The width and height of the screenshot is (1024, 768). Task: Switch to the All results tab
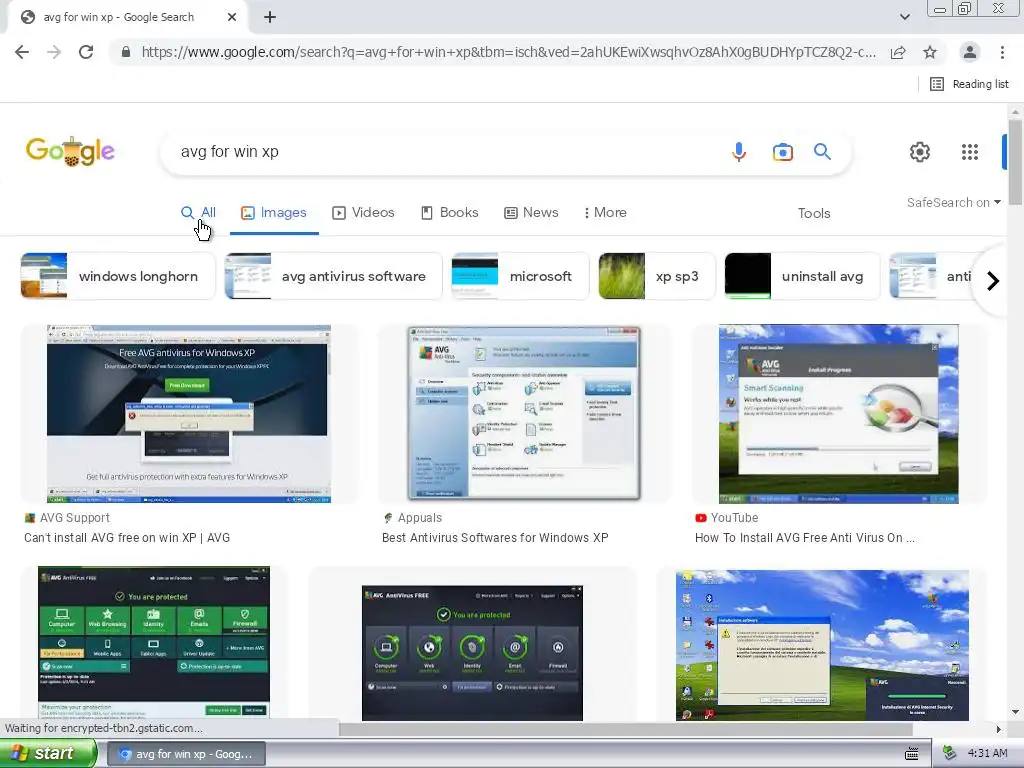point(199,212)
